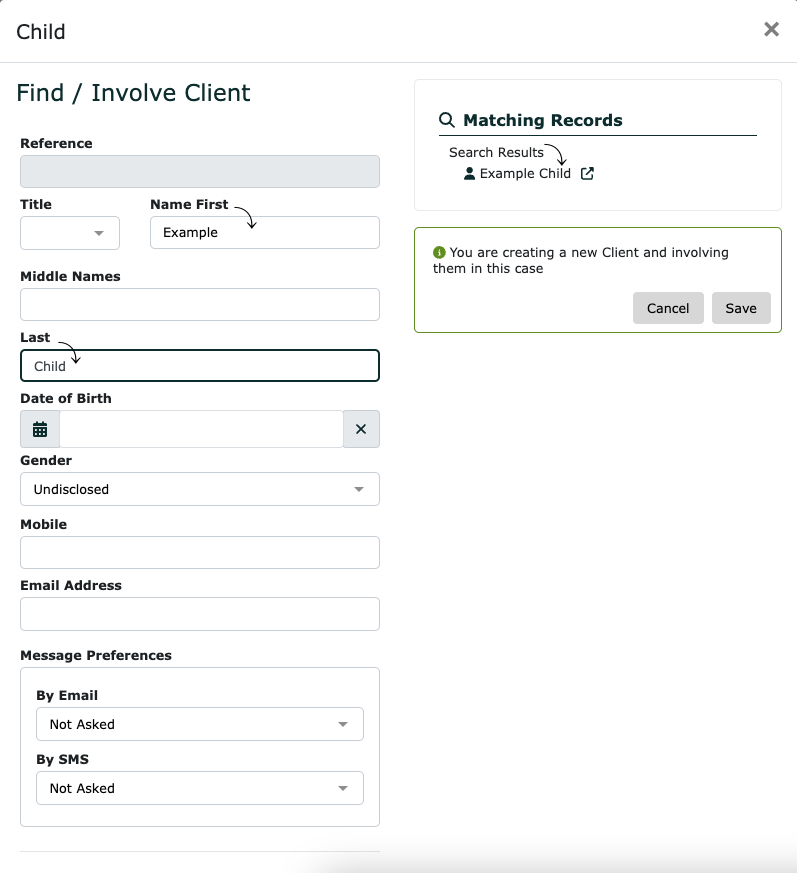
Task: Open Example Child record in new window
Action: [x=587, y=174]
